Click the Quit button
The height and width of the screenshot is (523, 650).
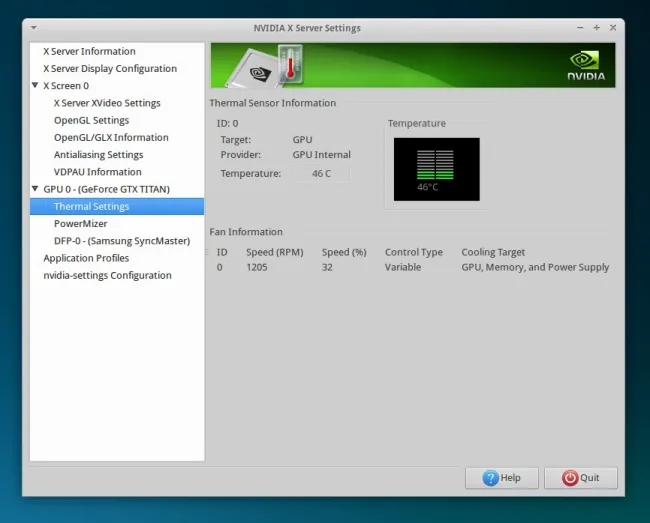pyautogui.click(x=580, y=478)
